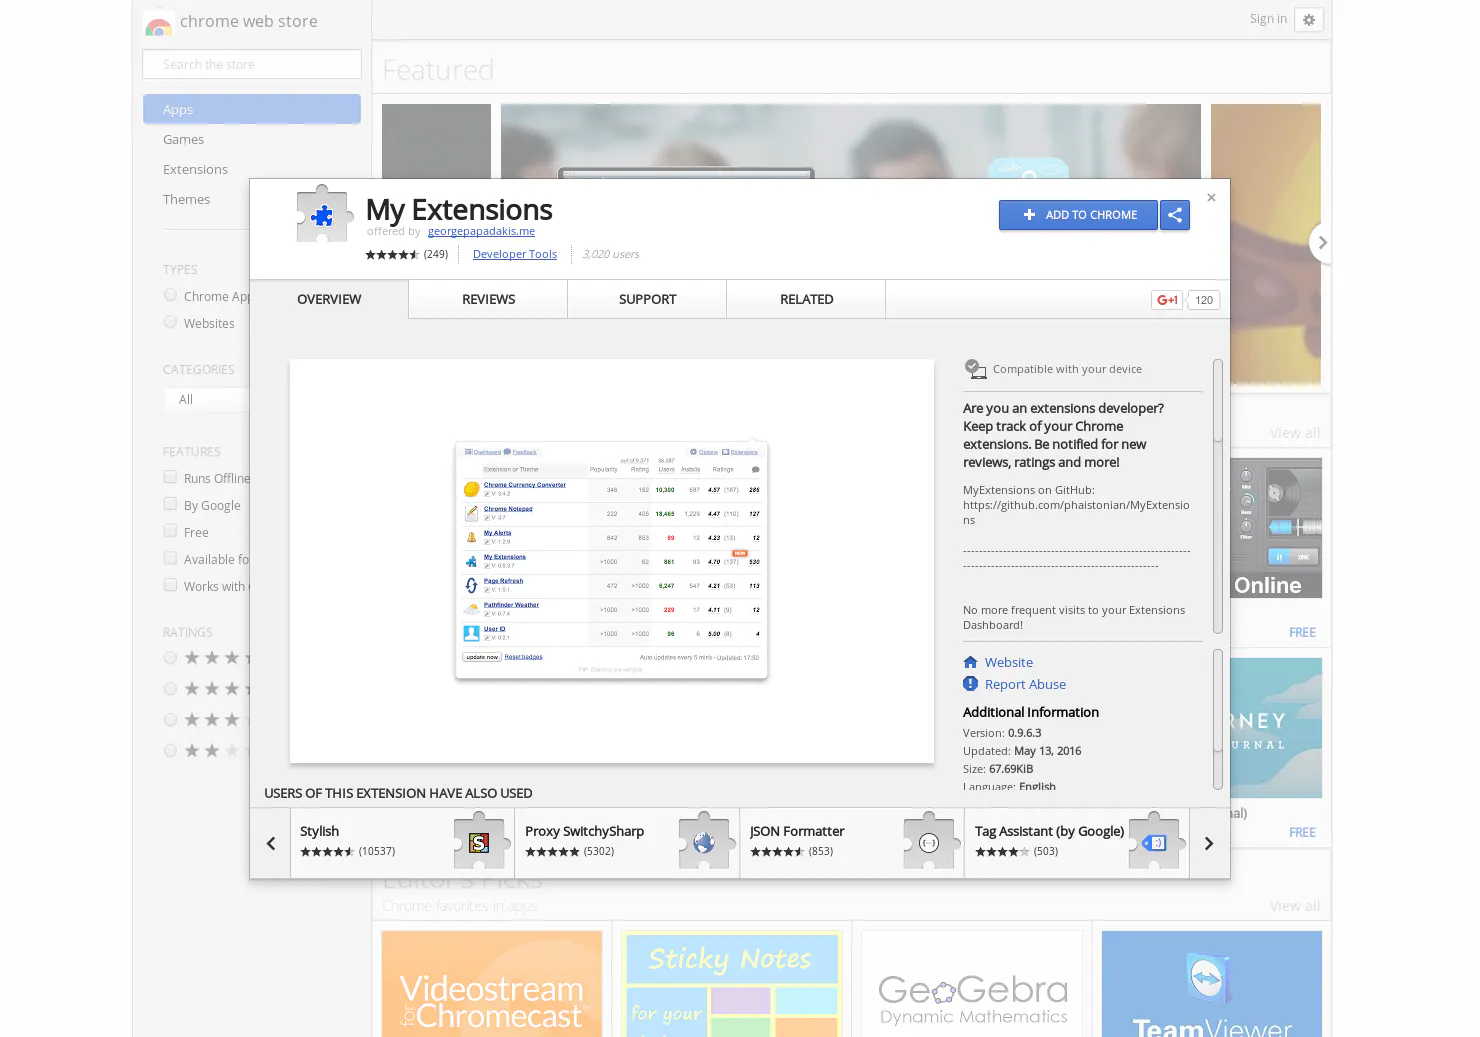Viewport: 1480px width, 1037px height.
Task: Open the Sticky Notes app tile
Action: [x=732, y=984]
